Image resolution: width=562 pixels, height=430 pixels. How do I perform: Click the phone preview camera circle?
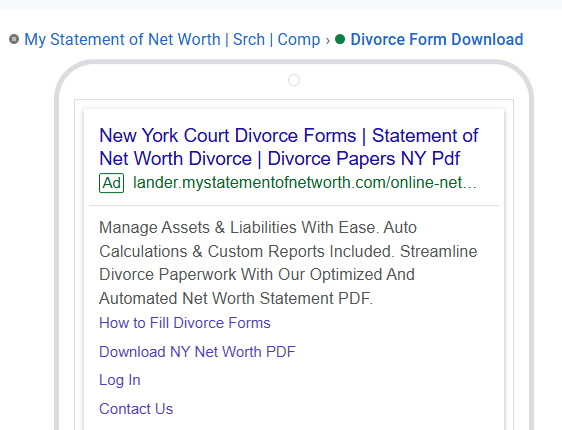coord(294,80)
